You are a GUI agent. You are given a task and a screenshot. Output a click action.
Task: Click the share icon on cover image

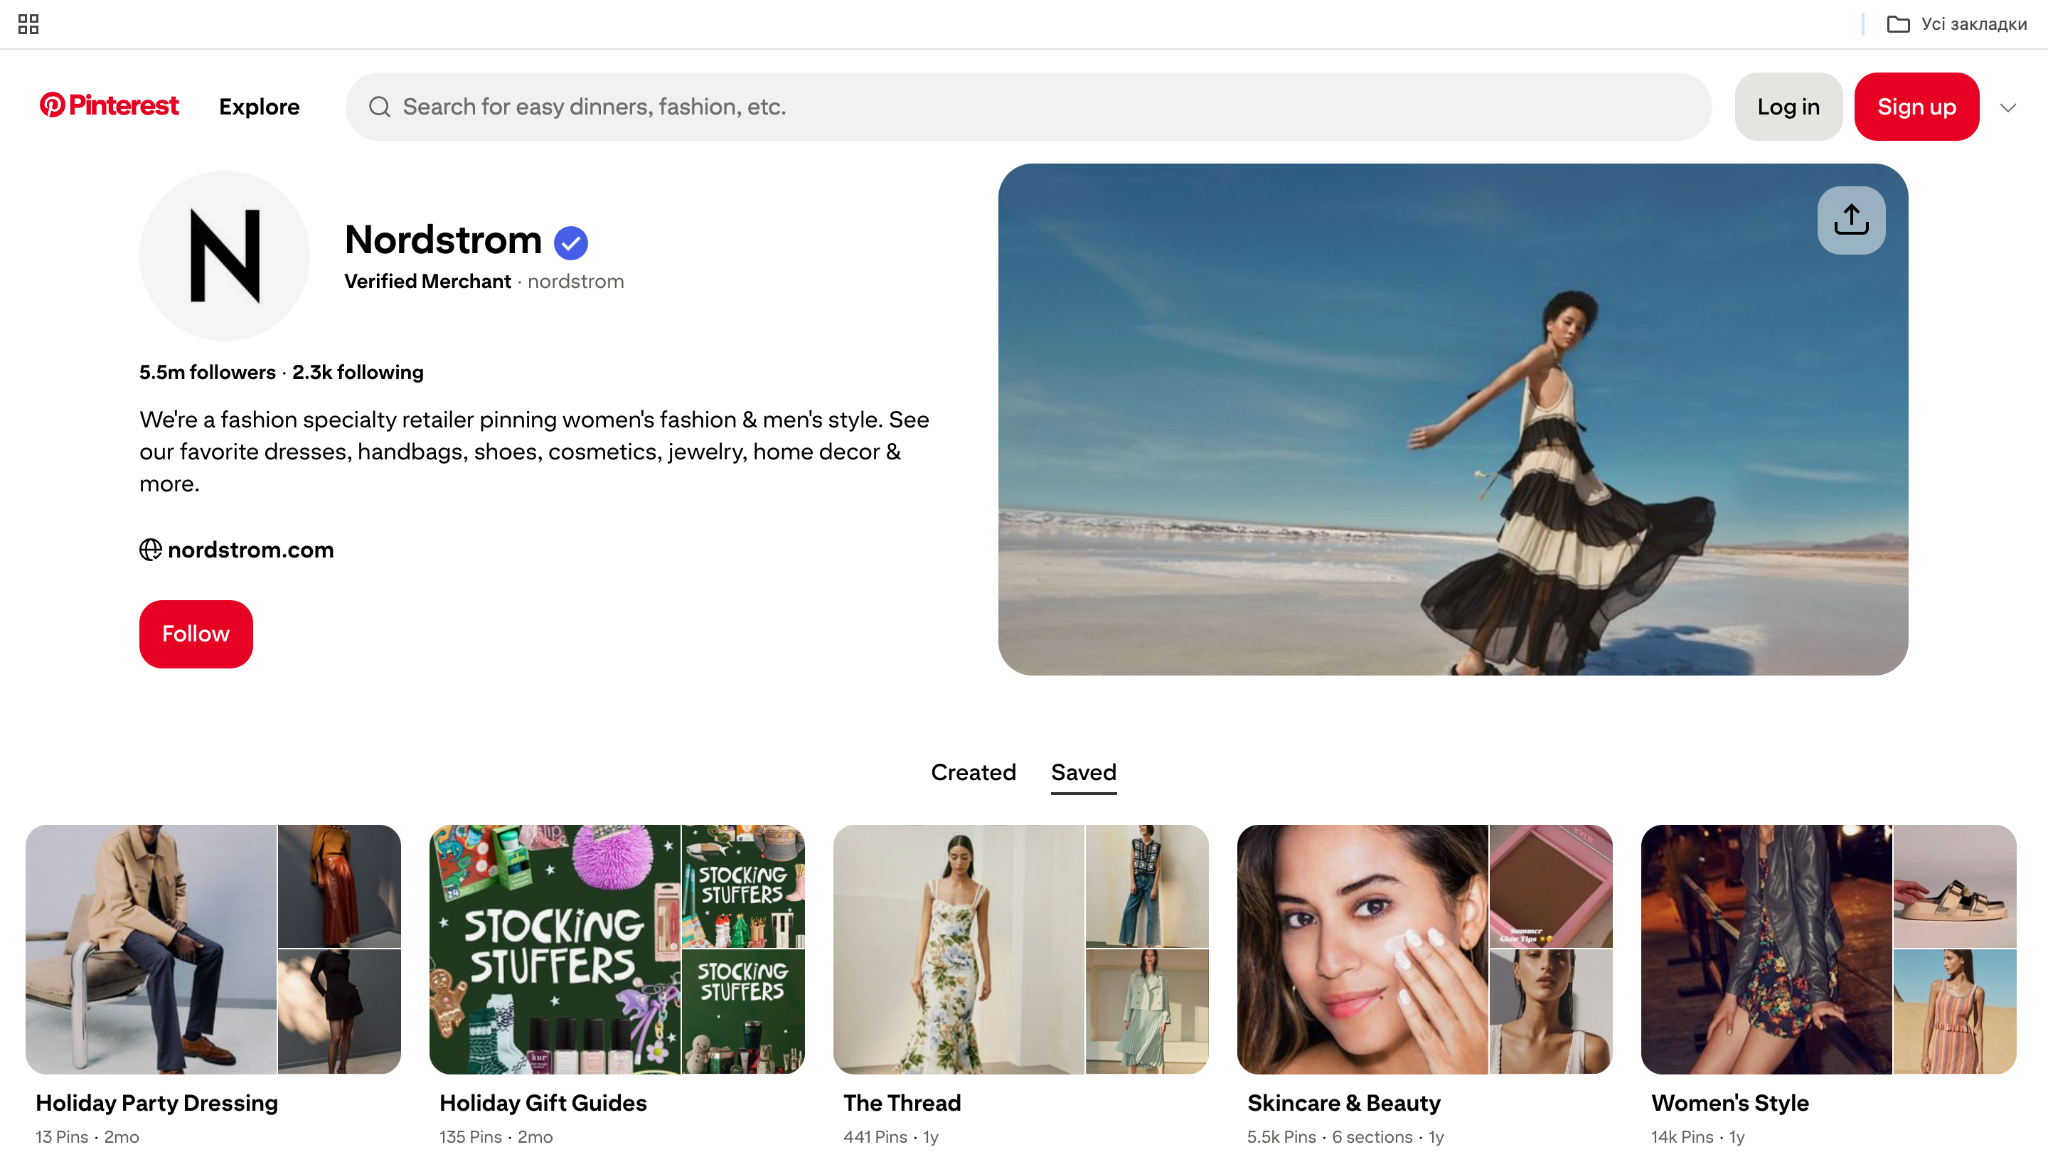1851,220
